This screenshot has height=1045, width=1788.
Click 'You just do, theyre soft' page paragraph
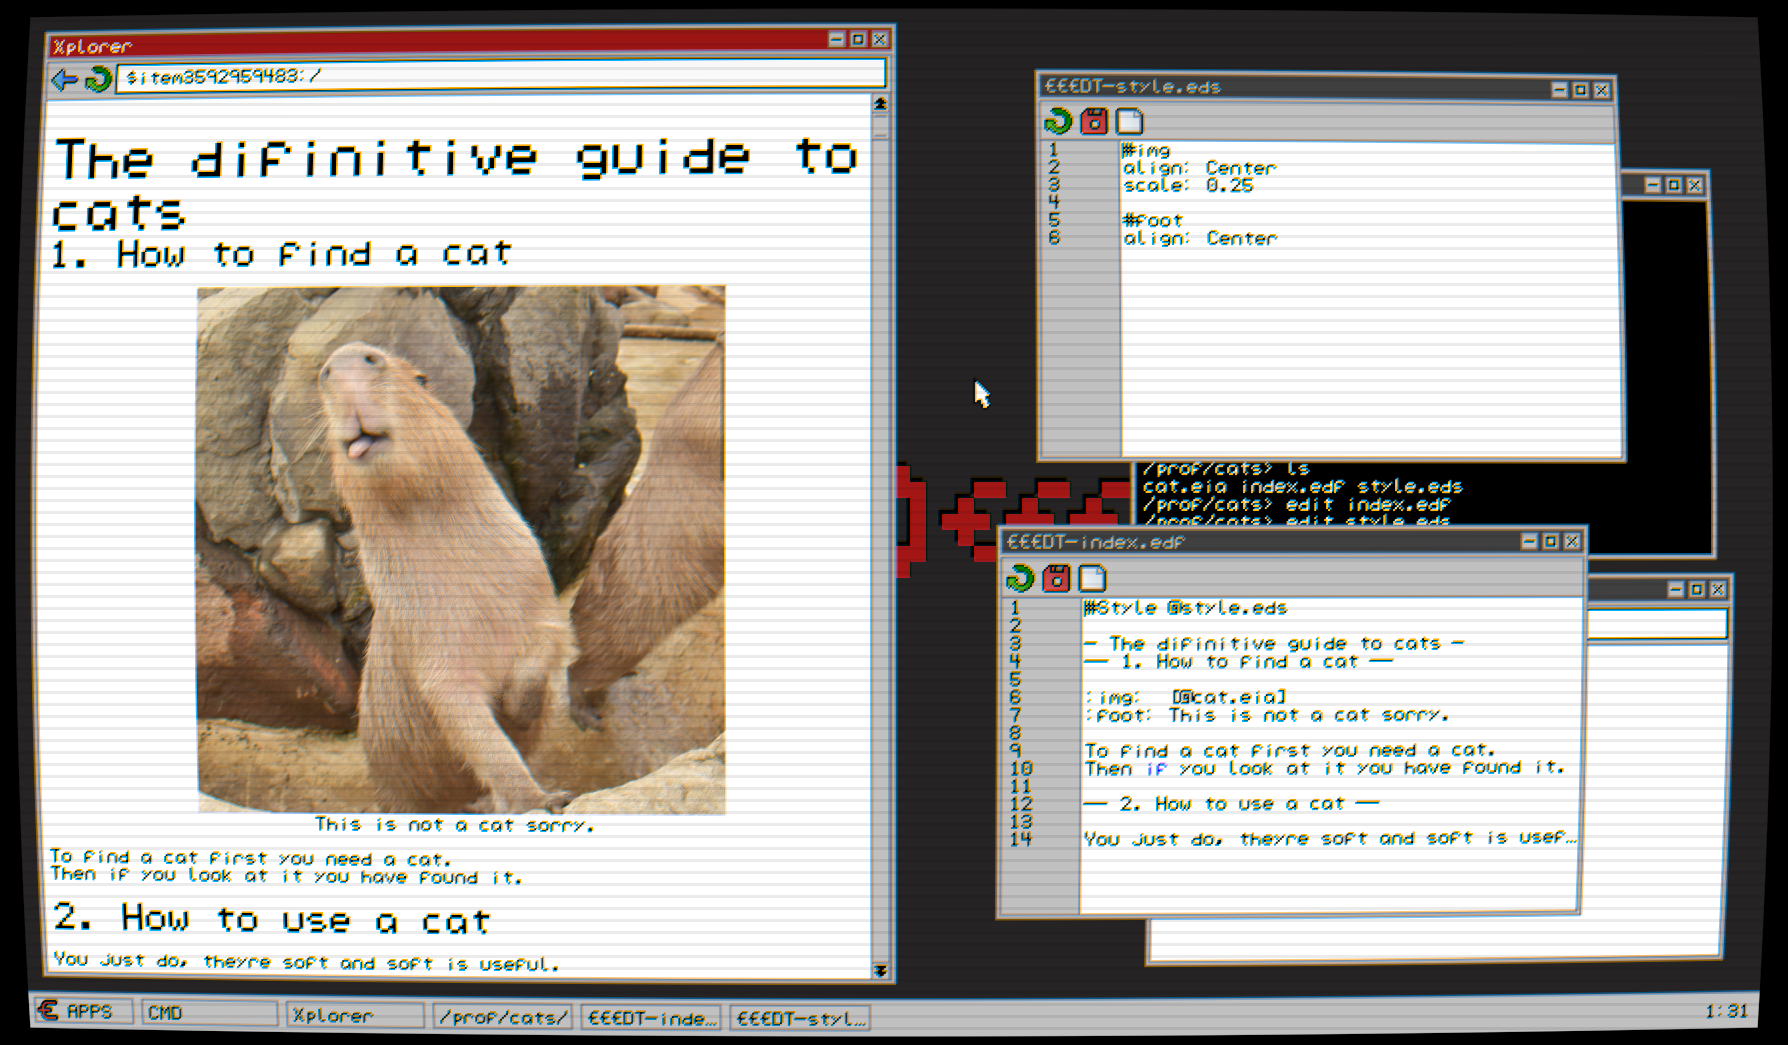305,962
